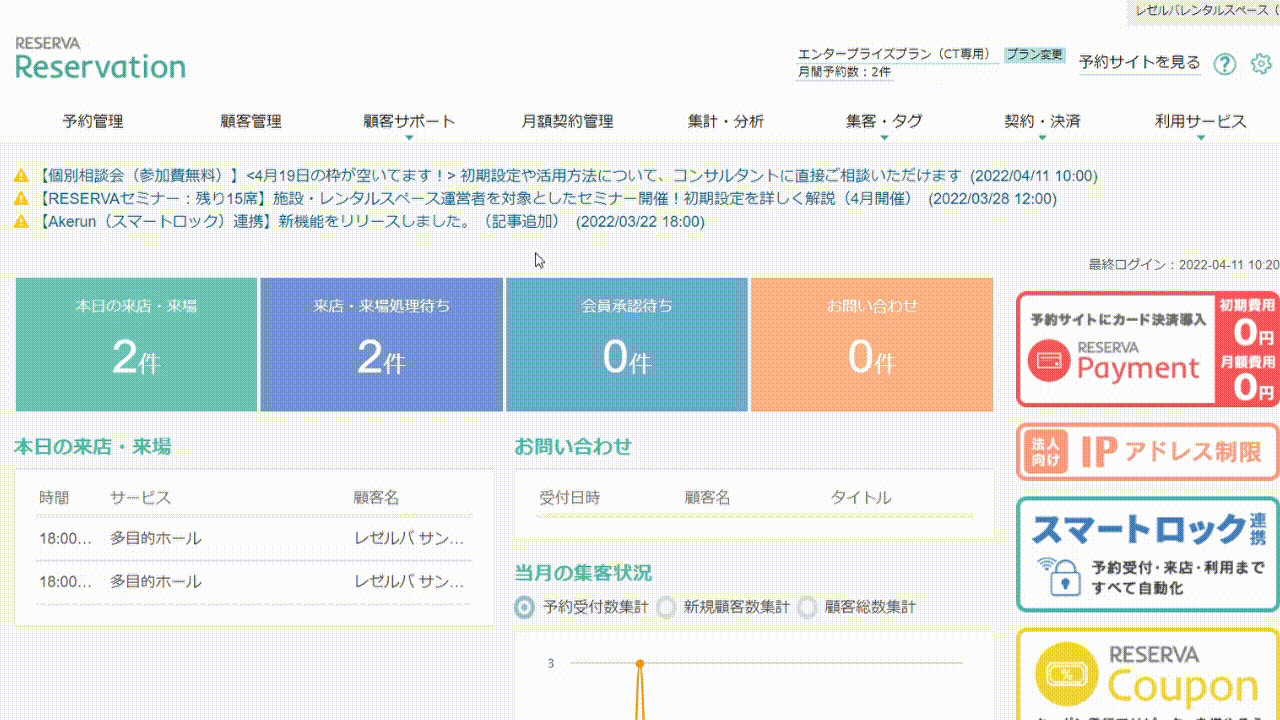Click サービス column header in visits table

coord(140,498)
